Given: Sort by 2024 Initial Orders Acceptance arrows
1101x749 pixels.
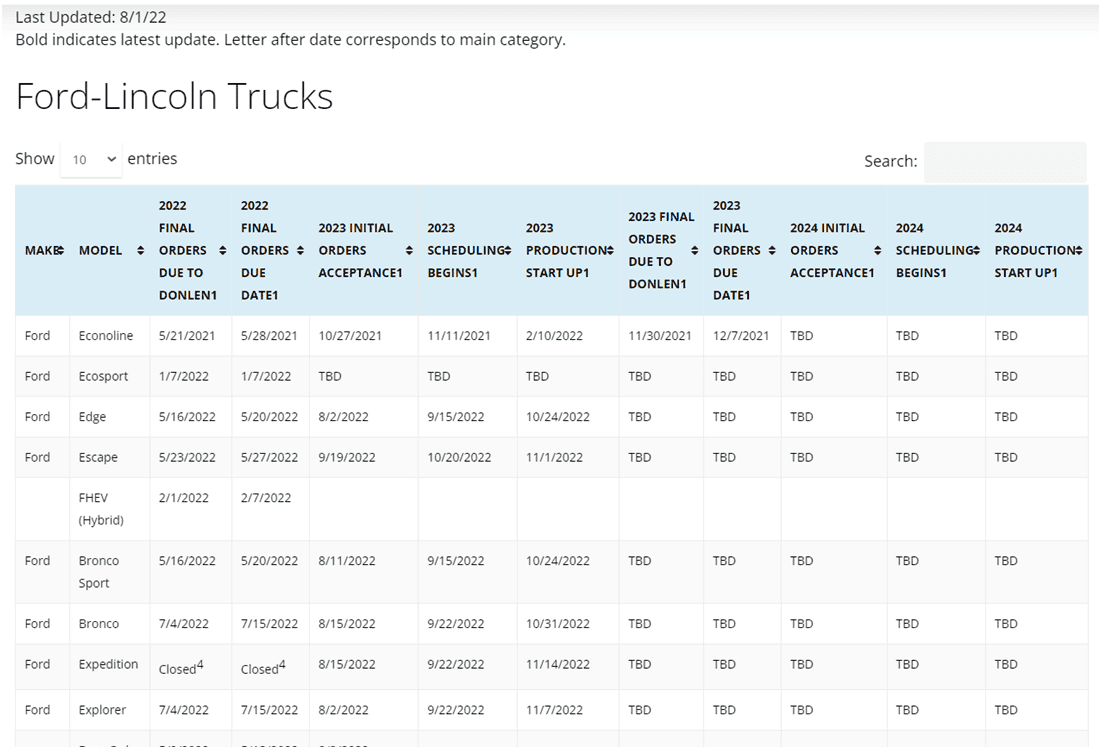Looking at the screenshot, I should (878, 251).
